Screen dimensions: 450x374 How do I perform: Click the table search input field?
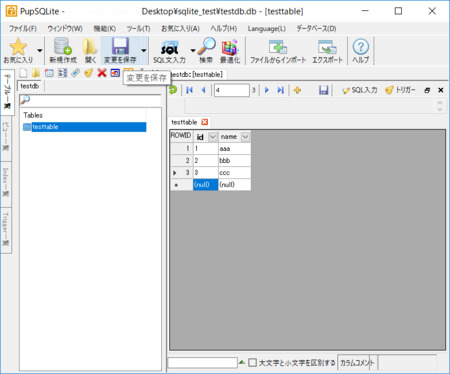coord(90,100)
